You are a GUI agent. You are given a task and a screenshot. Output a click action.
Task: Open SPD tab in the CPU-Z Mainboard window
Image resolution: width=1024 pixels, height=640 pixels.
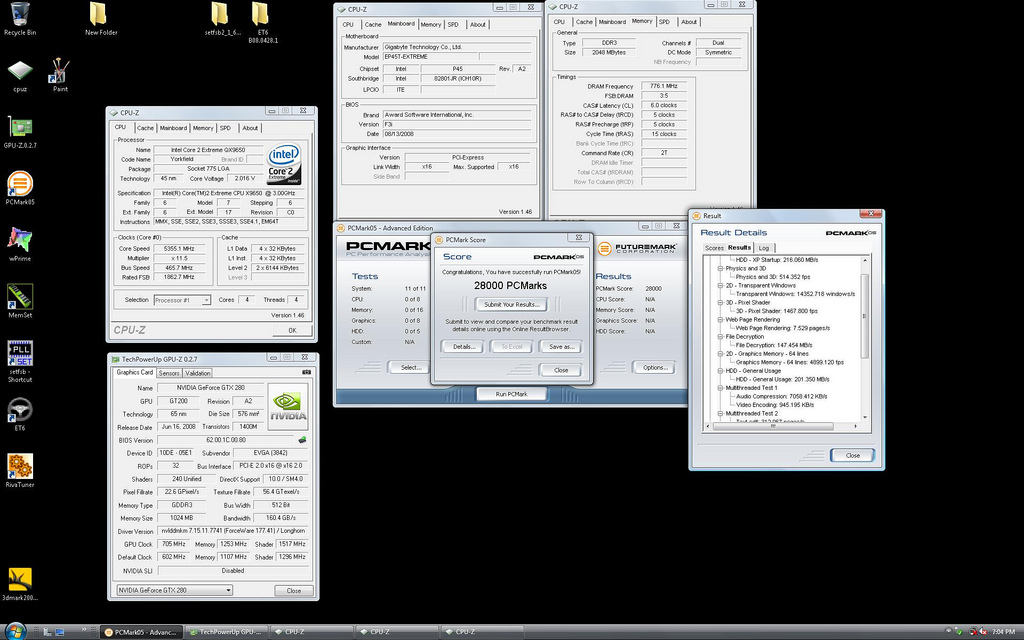click(x=453, y=25)
